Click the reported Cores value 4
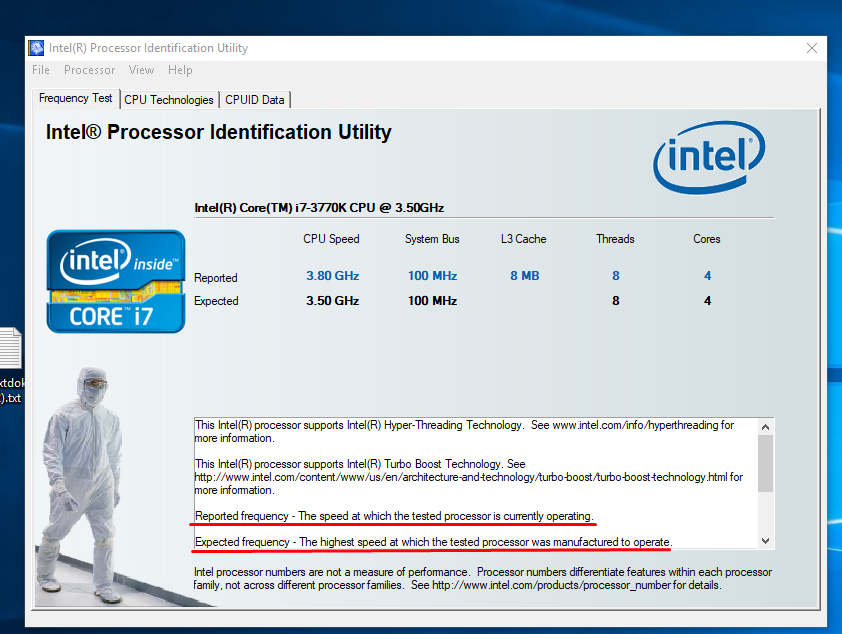 tap(708, 276)
